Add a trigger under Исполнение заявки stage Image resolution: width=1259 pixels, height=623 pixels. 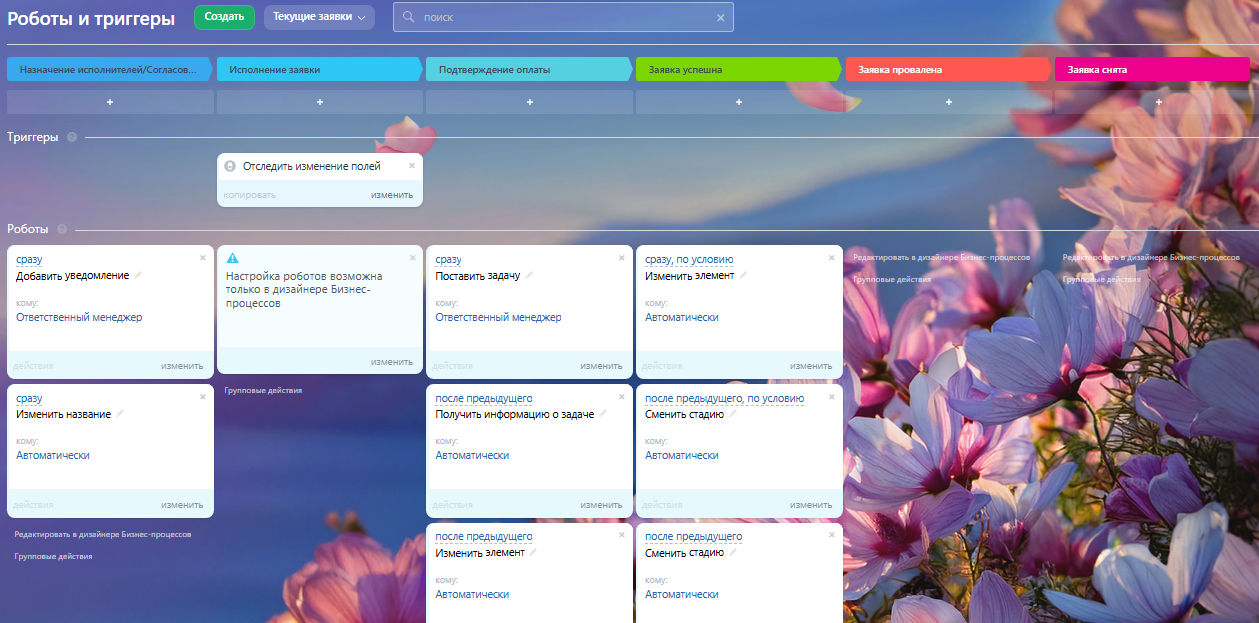(x=320, y=102)
